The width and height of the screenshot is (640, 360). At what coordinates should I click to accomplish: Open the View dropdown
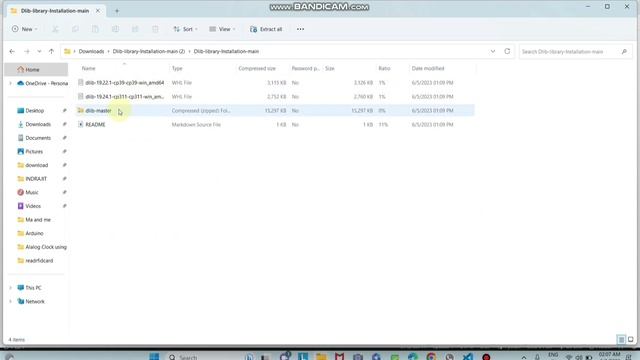tap(222, 29)
